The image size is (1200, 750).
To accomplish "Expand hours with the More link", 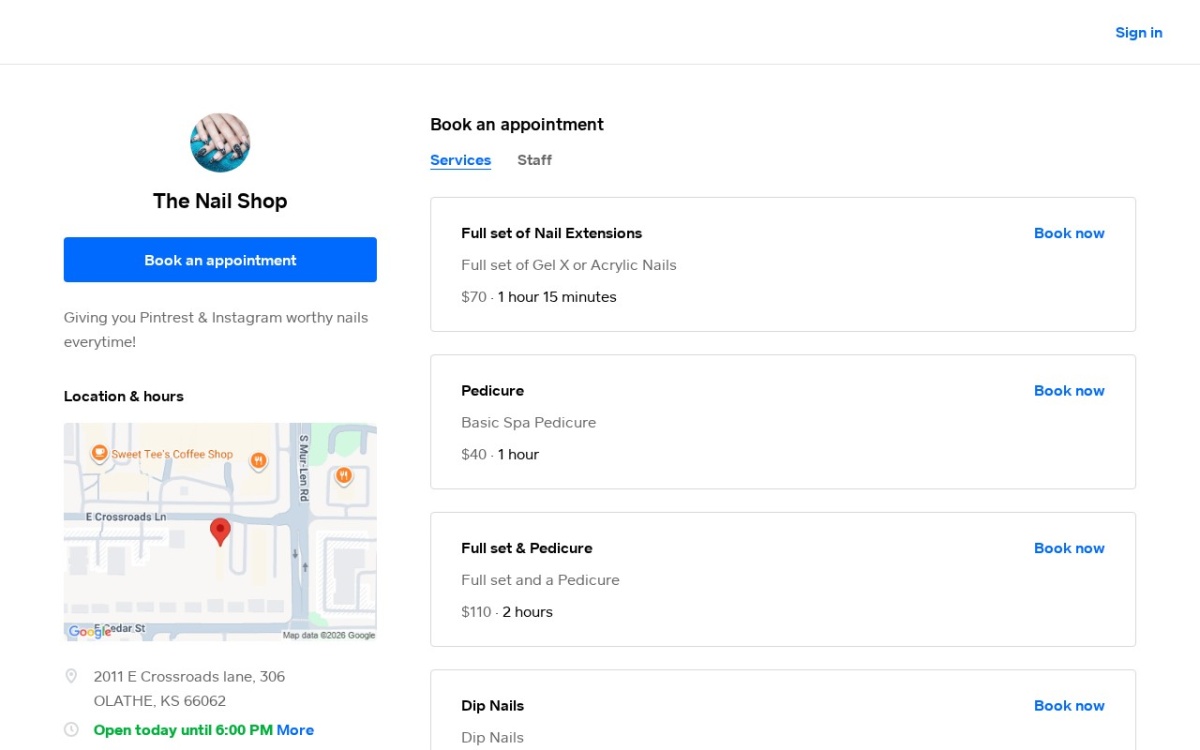I will point(295,730).
